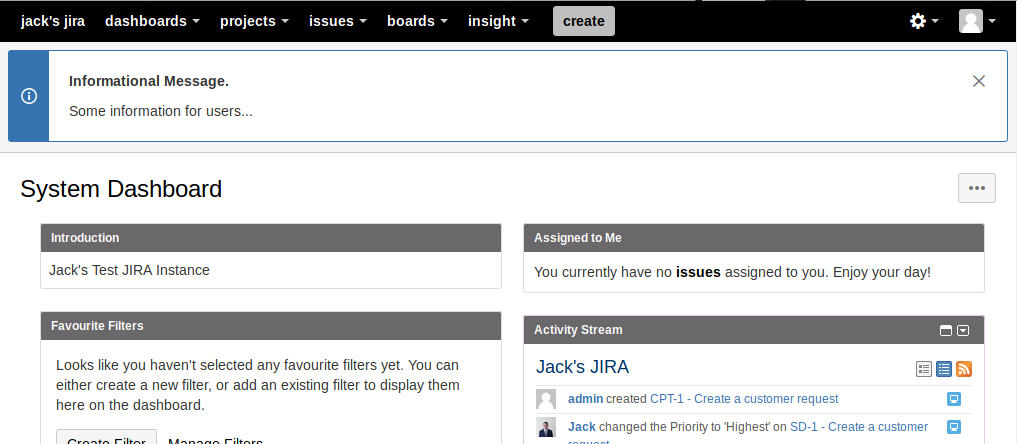This screenshot has height=444, width=1017.
Task: Go to jack's jira home link
Action: [x=53, y=21]
